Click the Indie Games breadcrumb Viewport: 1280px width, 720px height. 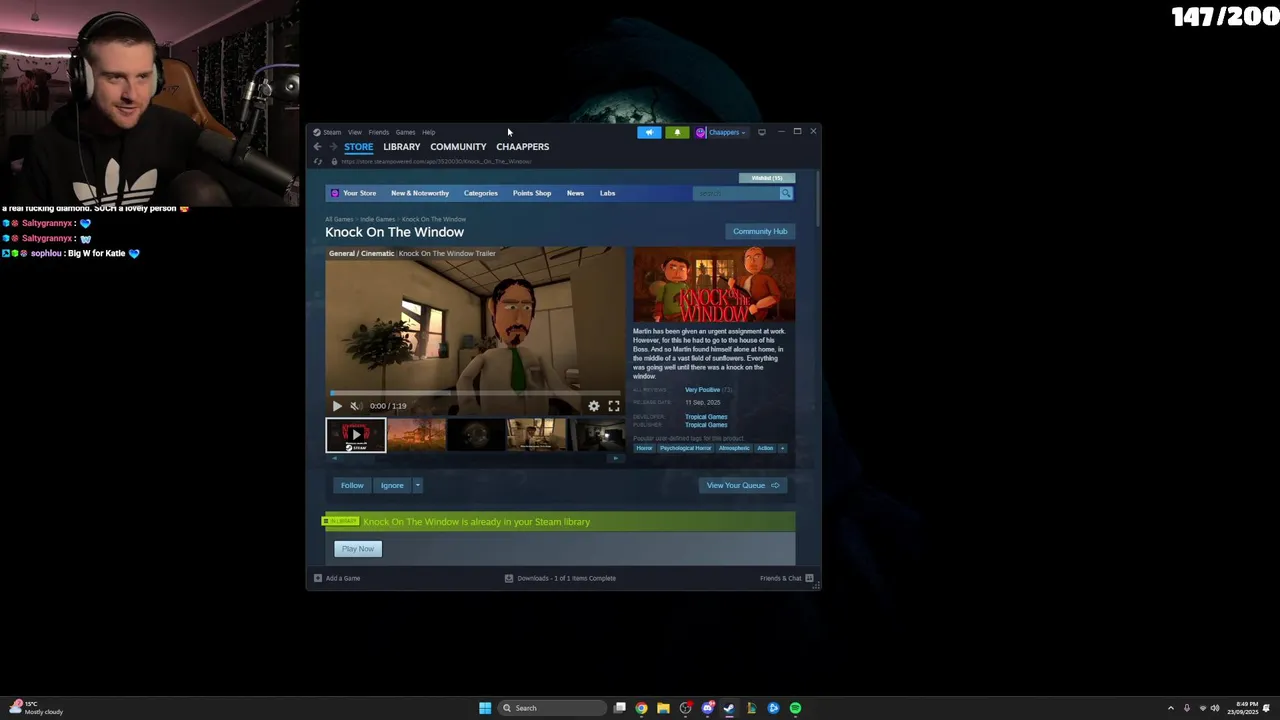click(378, 219)
